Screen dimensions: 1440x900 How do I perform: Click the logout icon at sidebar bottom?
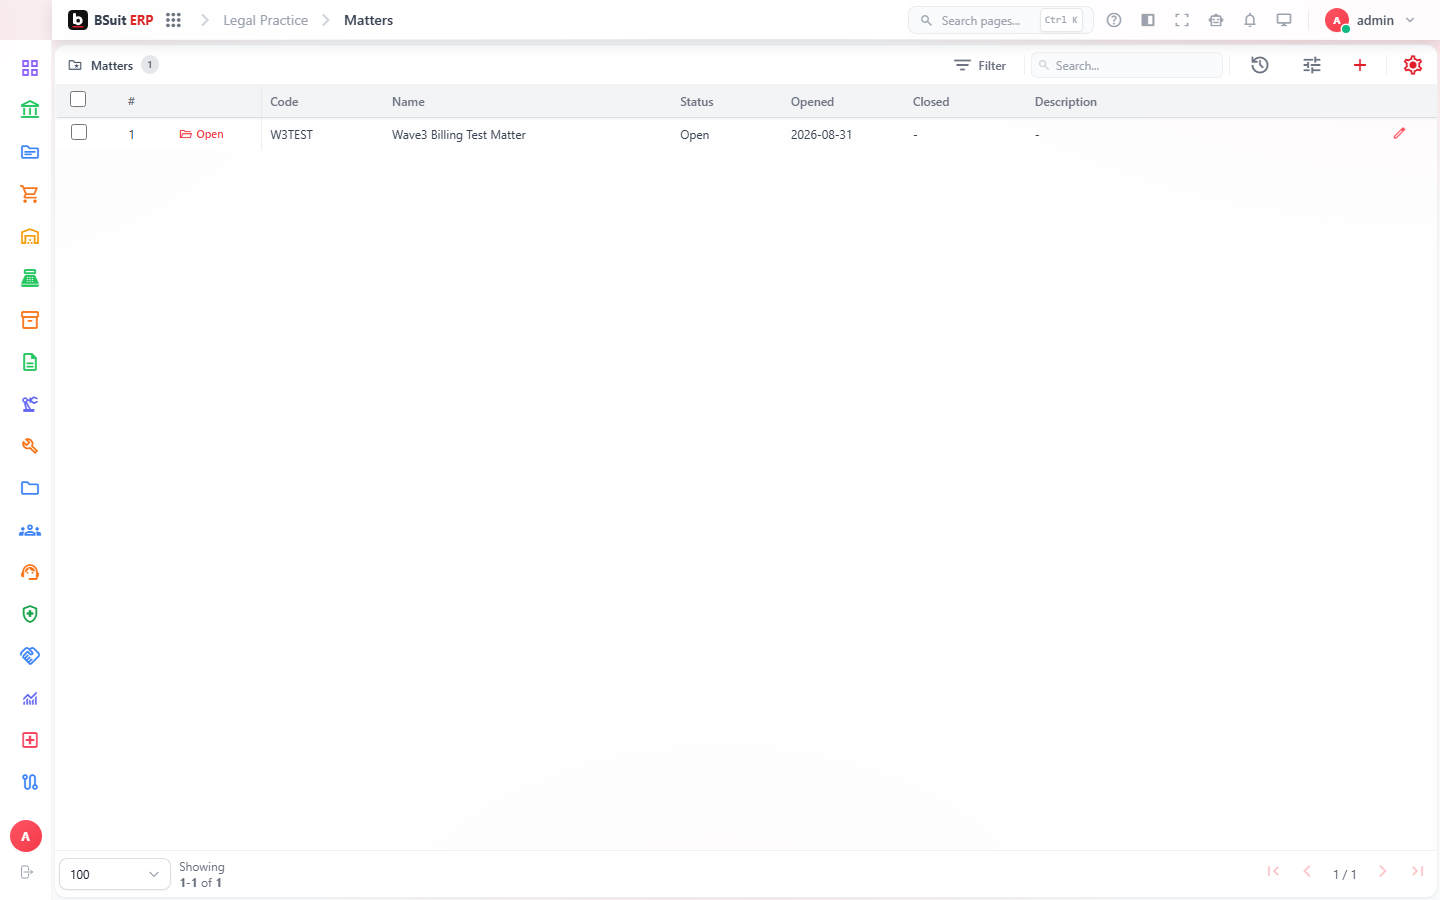27,872
